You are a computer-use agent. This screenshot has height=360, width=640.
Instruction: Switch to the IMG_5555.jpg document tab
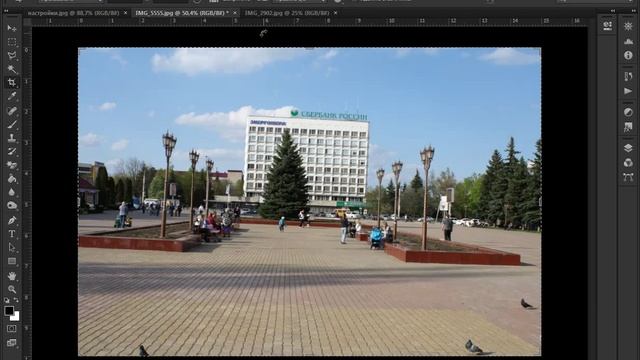pyautogui.click(x=182, y=13)
